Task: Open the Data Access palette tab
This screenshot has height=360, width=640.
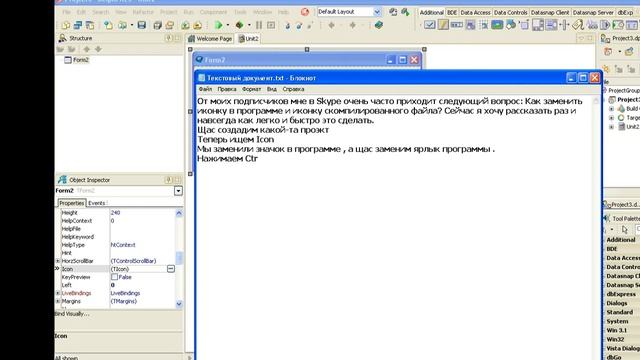Action: point(476,13)
